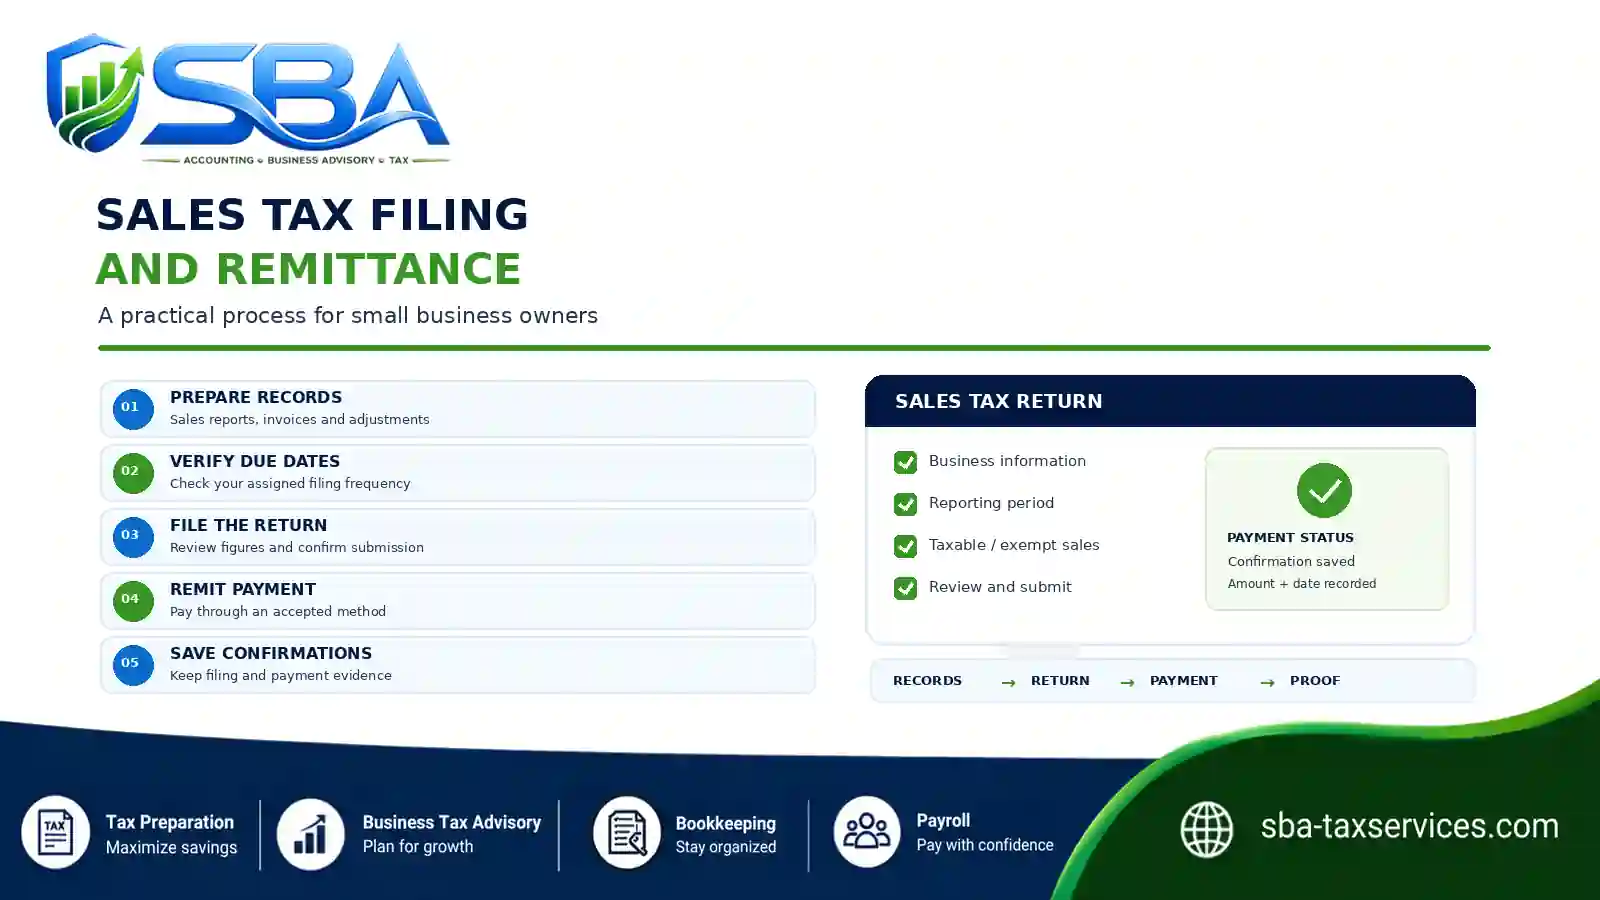Click the RETURN flow label
The height and width of the screenshot is (900, 1600).
(1060, 681)
